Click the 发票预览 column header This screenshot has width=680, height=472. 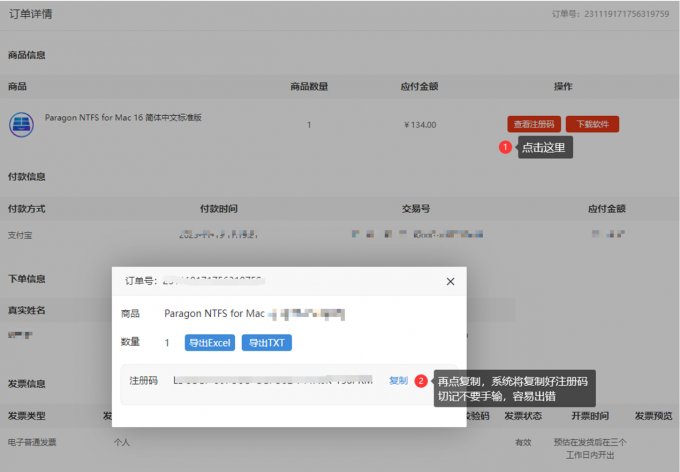coord(654,416)
